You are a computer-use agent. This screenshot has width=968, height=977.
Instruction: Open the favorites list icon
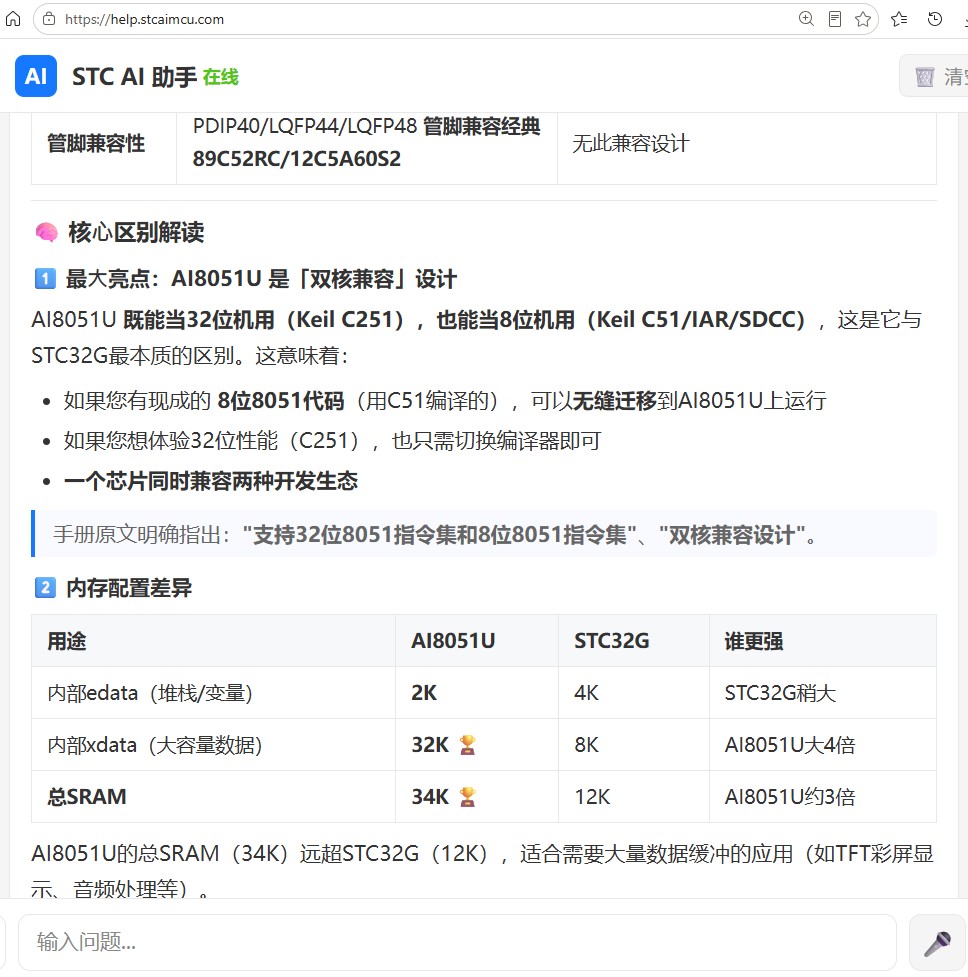coord(899,19)
